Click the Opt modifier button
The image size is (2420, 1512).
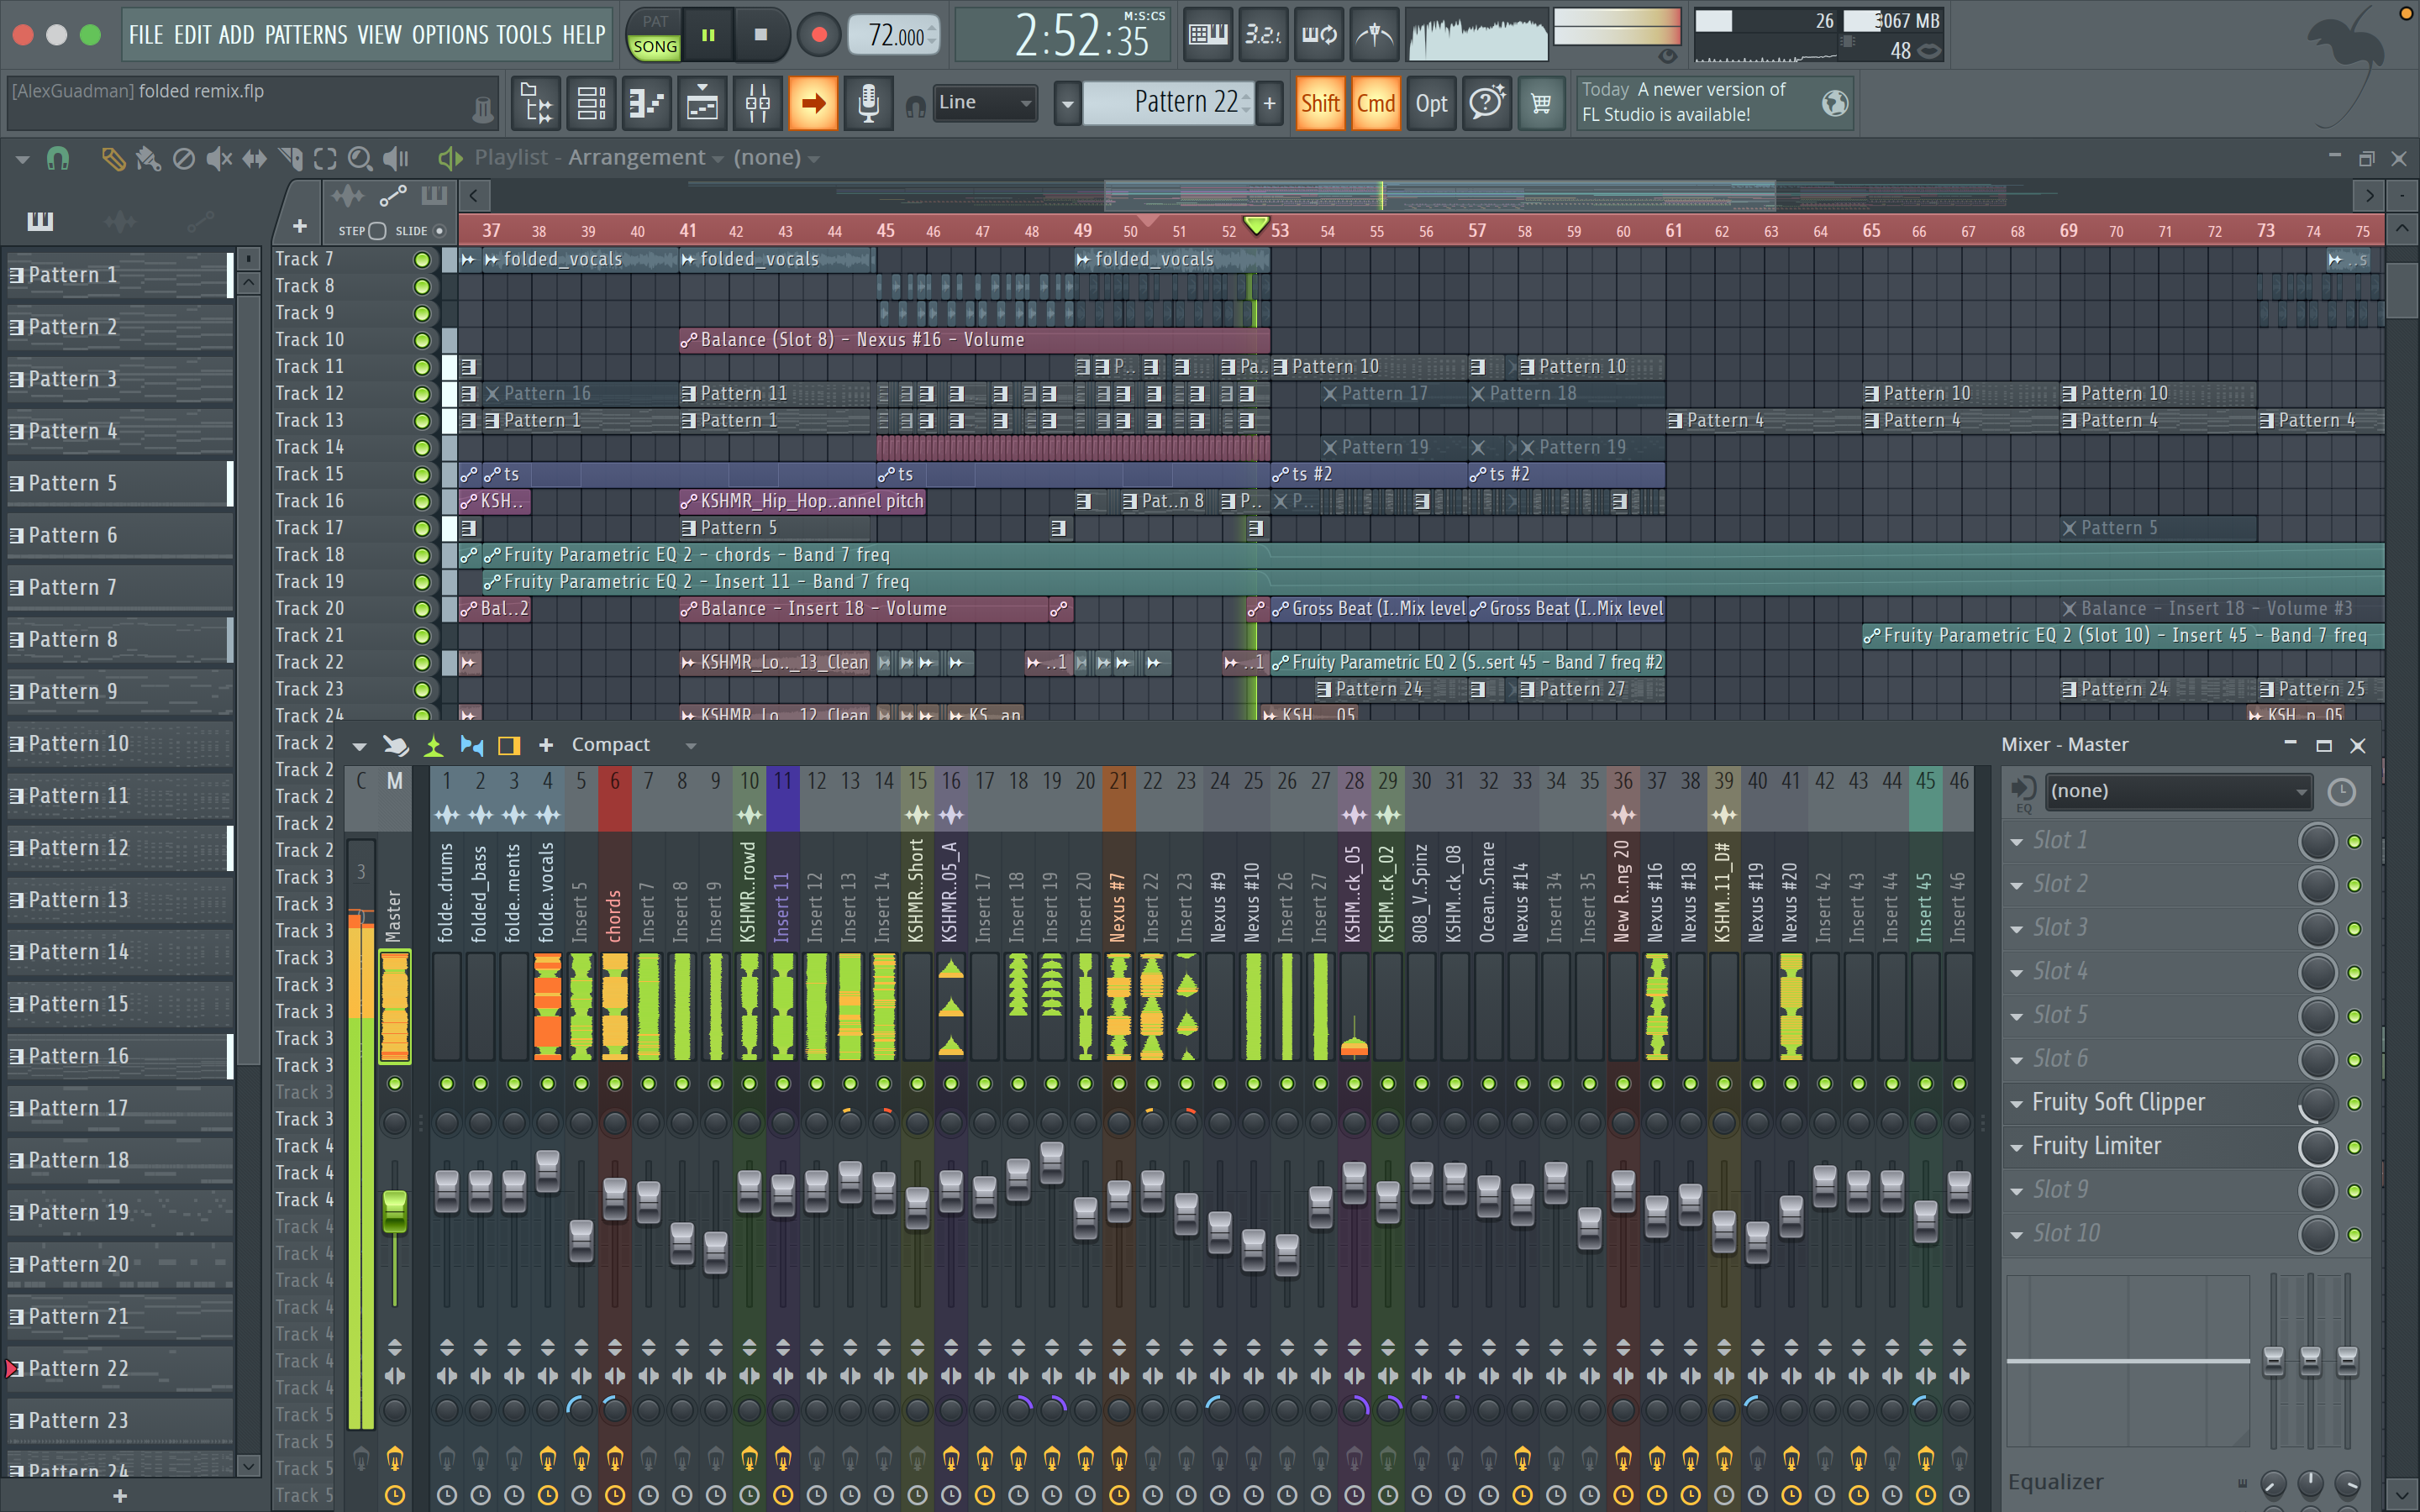point(1431,103)
